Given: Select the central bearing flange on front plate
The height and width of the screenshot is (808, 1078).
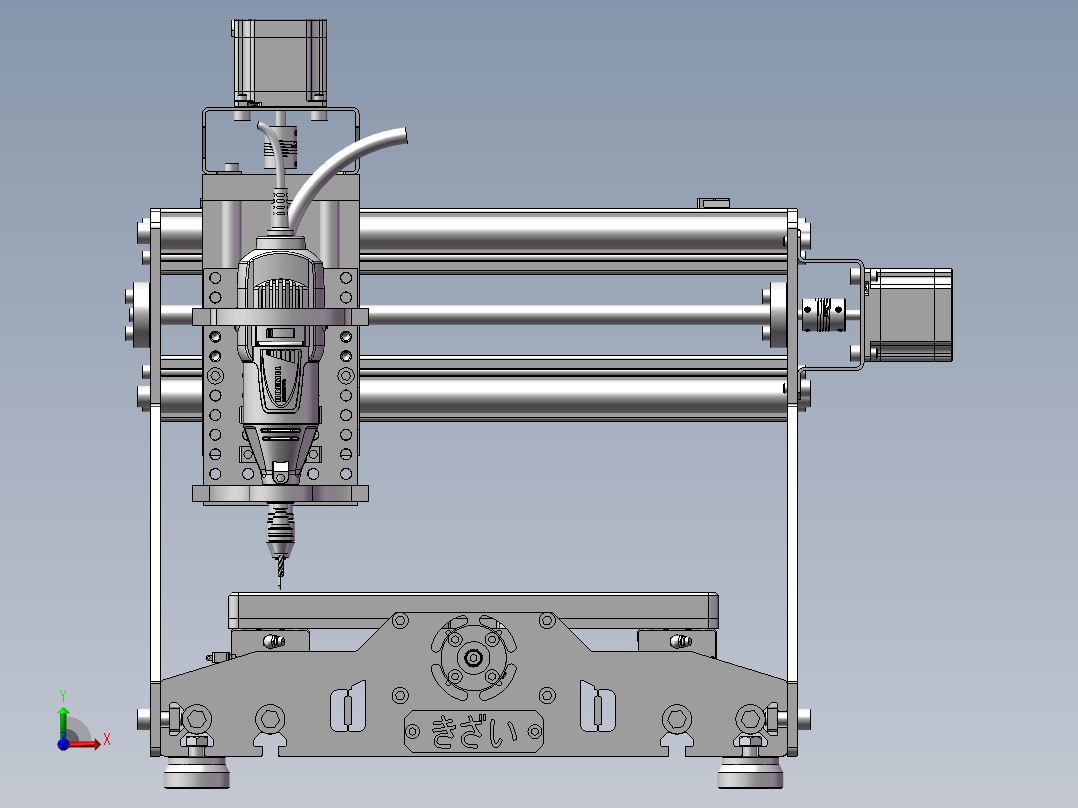Looking at the screenshot, I should point(473,658).
